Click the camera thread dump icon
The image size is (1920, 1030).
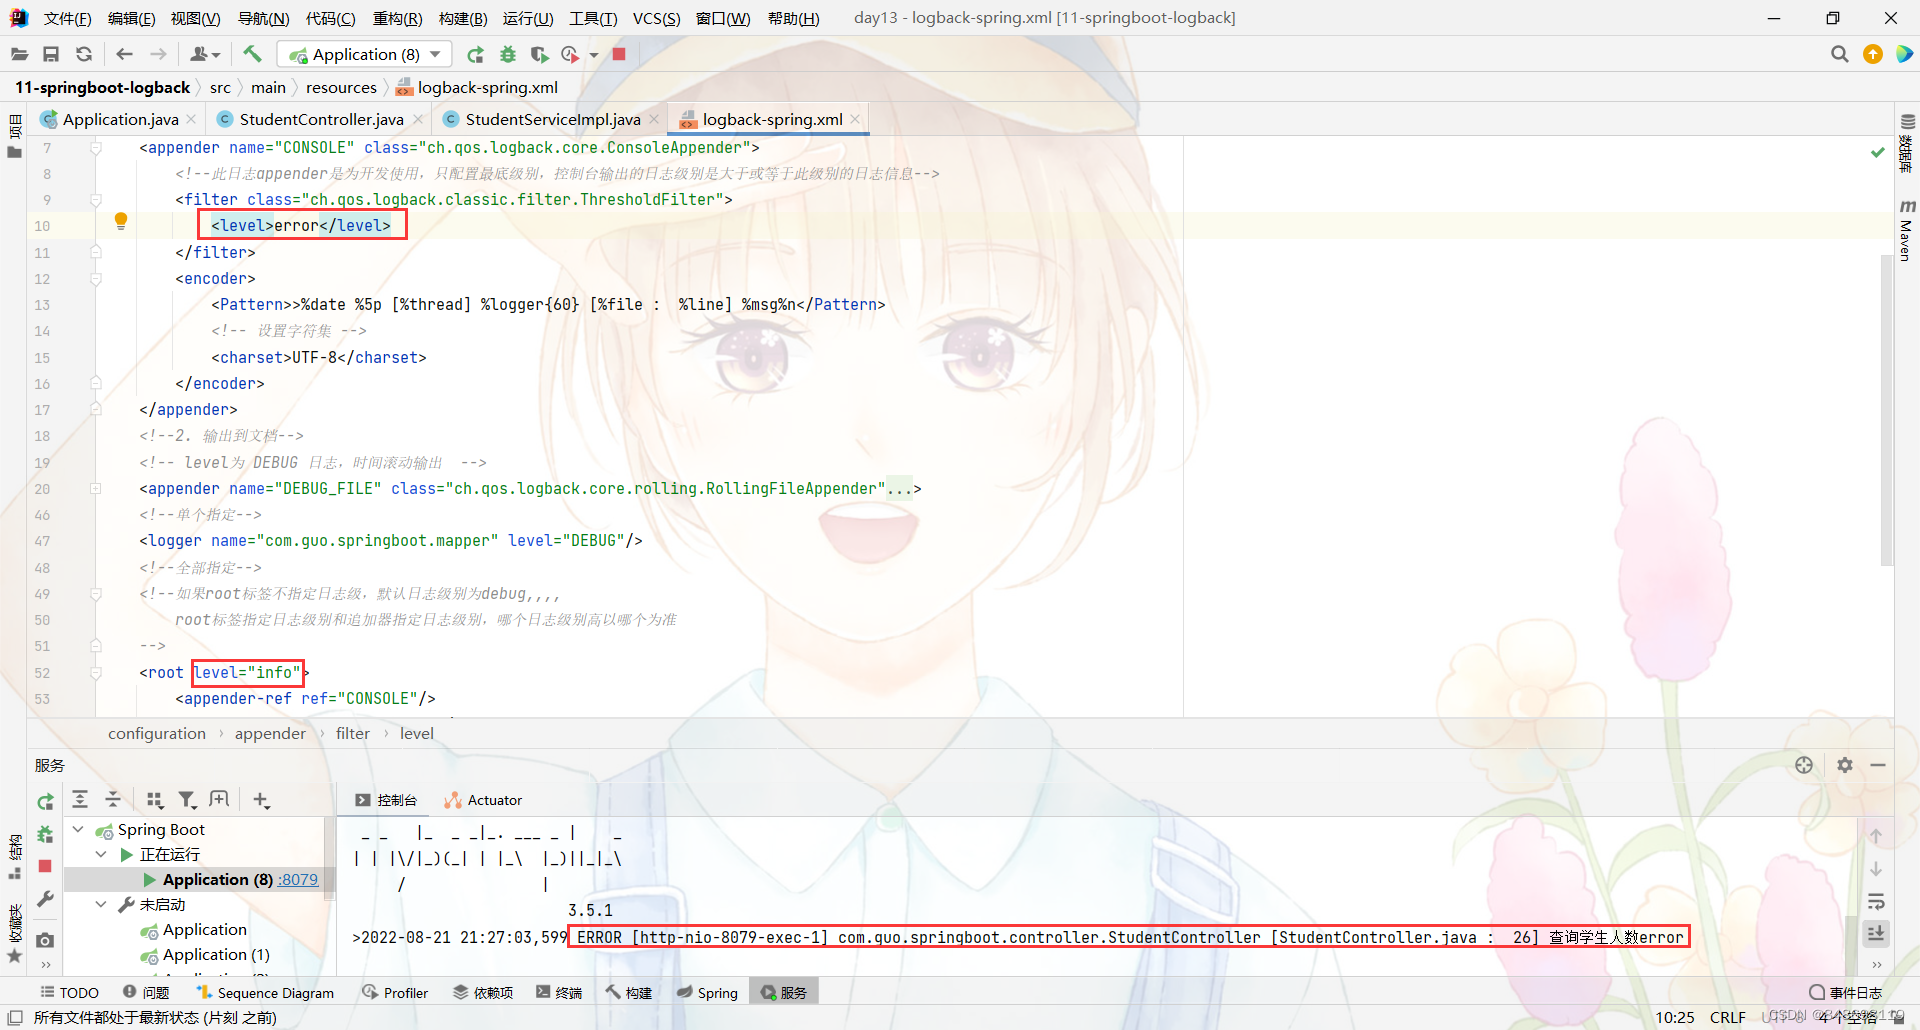pos(45,940)
